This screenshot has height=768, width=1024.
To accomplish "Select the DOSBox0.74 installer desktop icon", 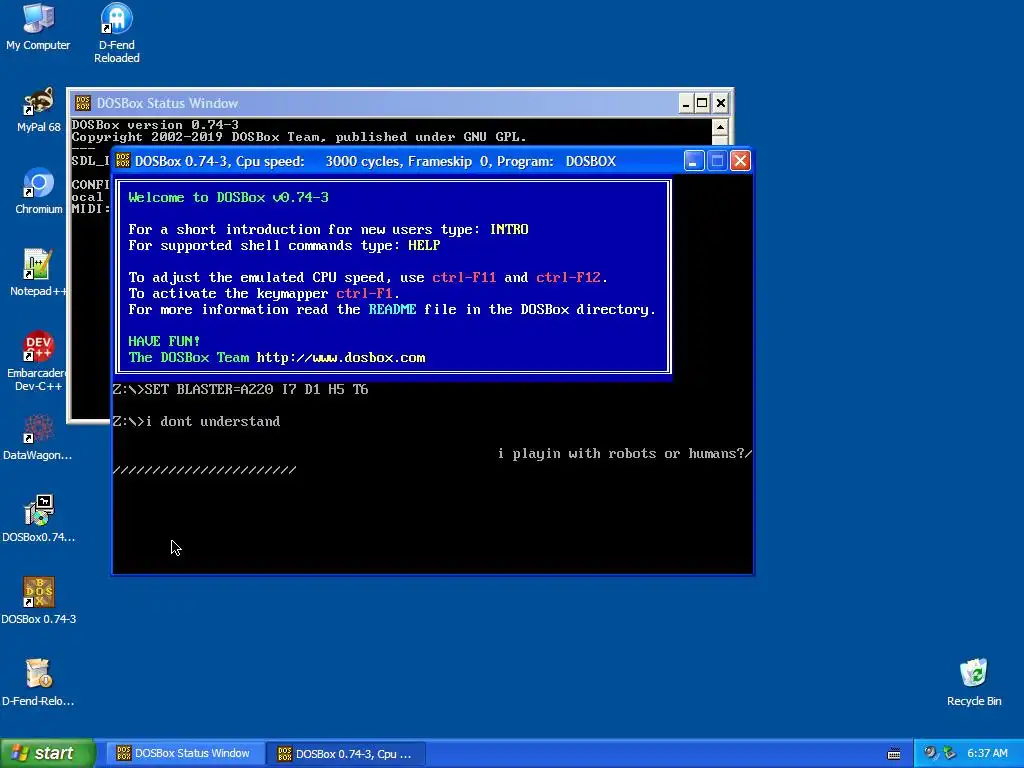I will click(x=38, y=519).
